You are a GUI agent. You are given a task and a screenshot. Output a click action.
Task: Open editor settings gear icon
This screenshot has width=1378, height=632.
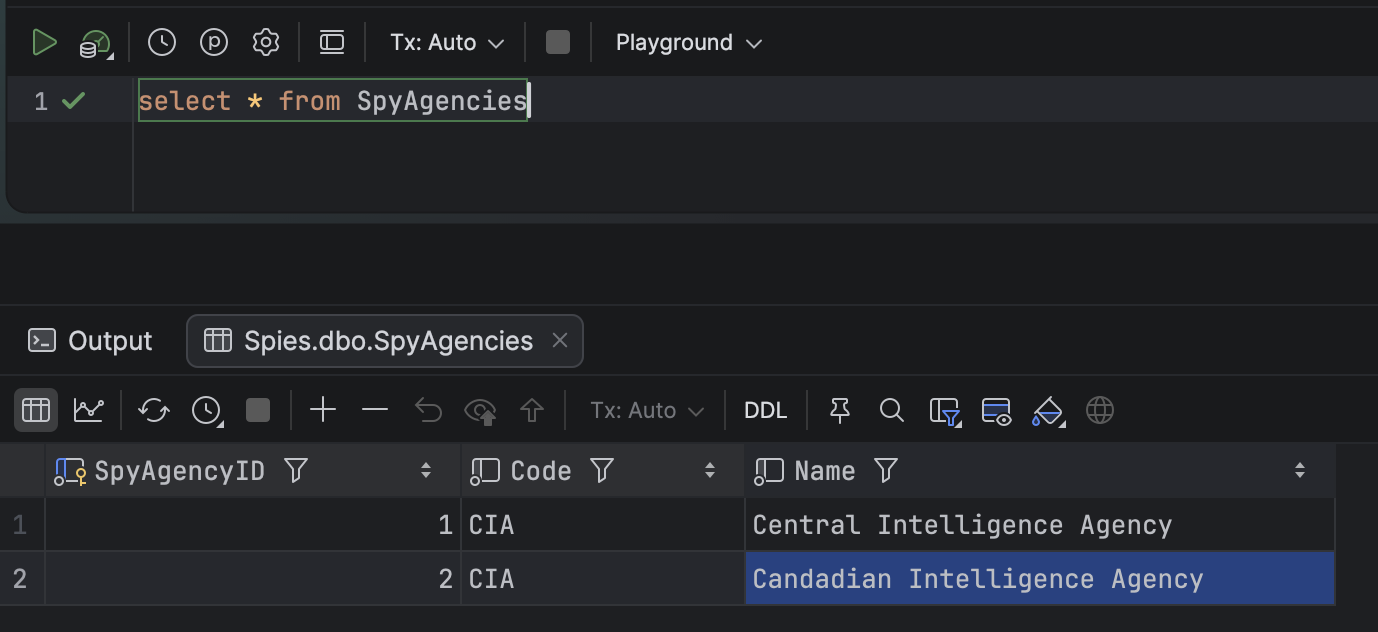coord(266,42)
